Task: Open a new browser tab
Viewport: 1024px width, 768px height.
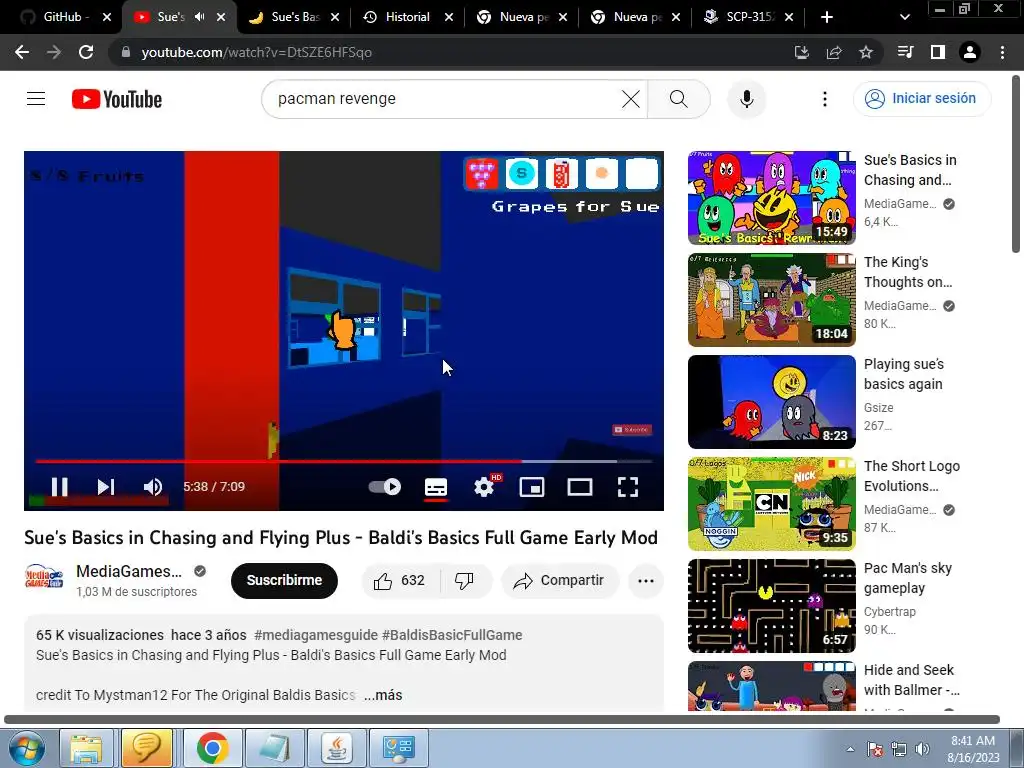Action: click(x=827, y=17)
